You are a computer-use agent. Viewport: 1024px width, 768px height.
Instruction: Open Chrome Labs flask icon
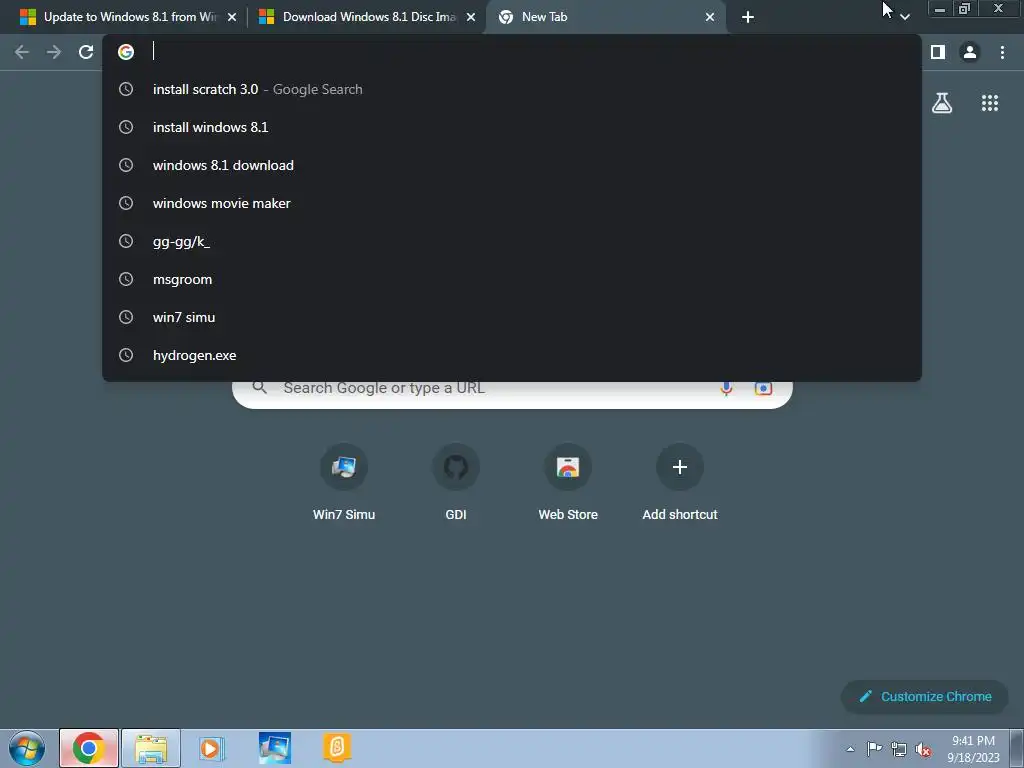942,103
